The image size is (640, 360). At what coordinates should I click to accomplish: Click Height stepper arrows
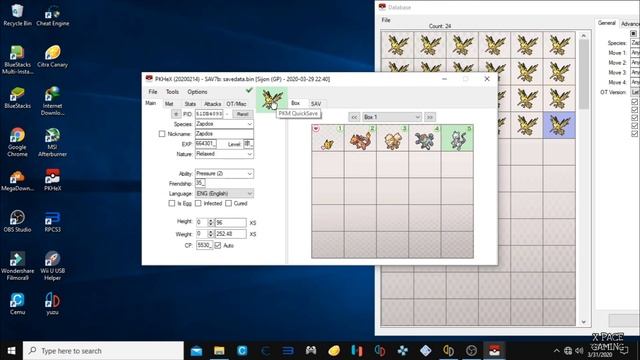211,222
